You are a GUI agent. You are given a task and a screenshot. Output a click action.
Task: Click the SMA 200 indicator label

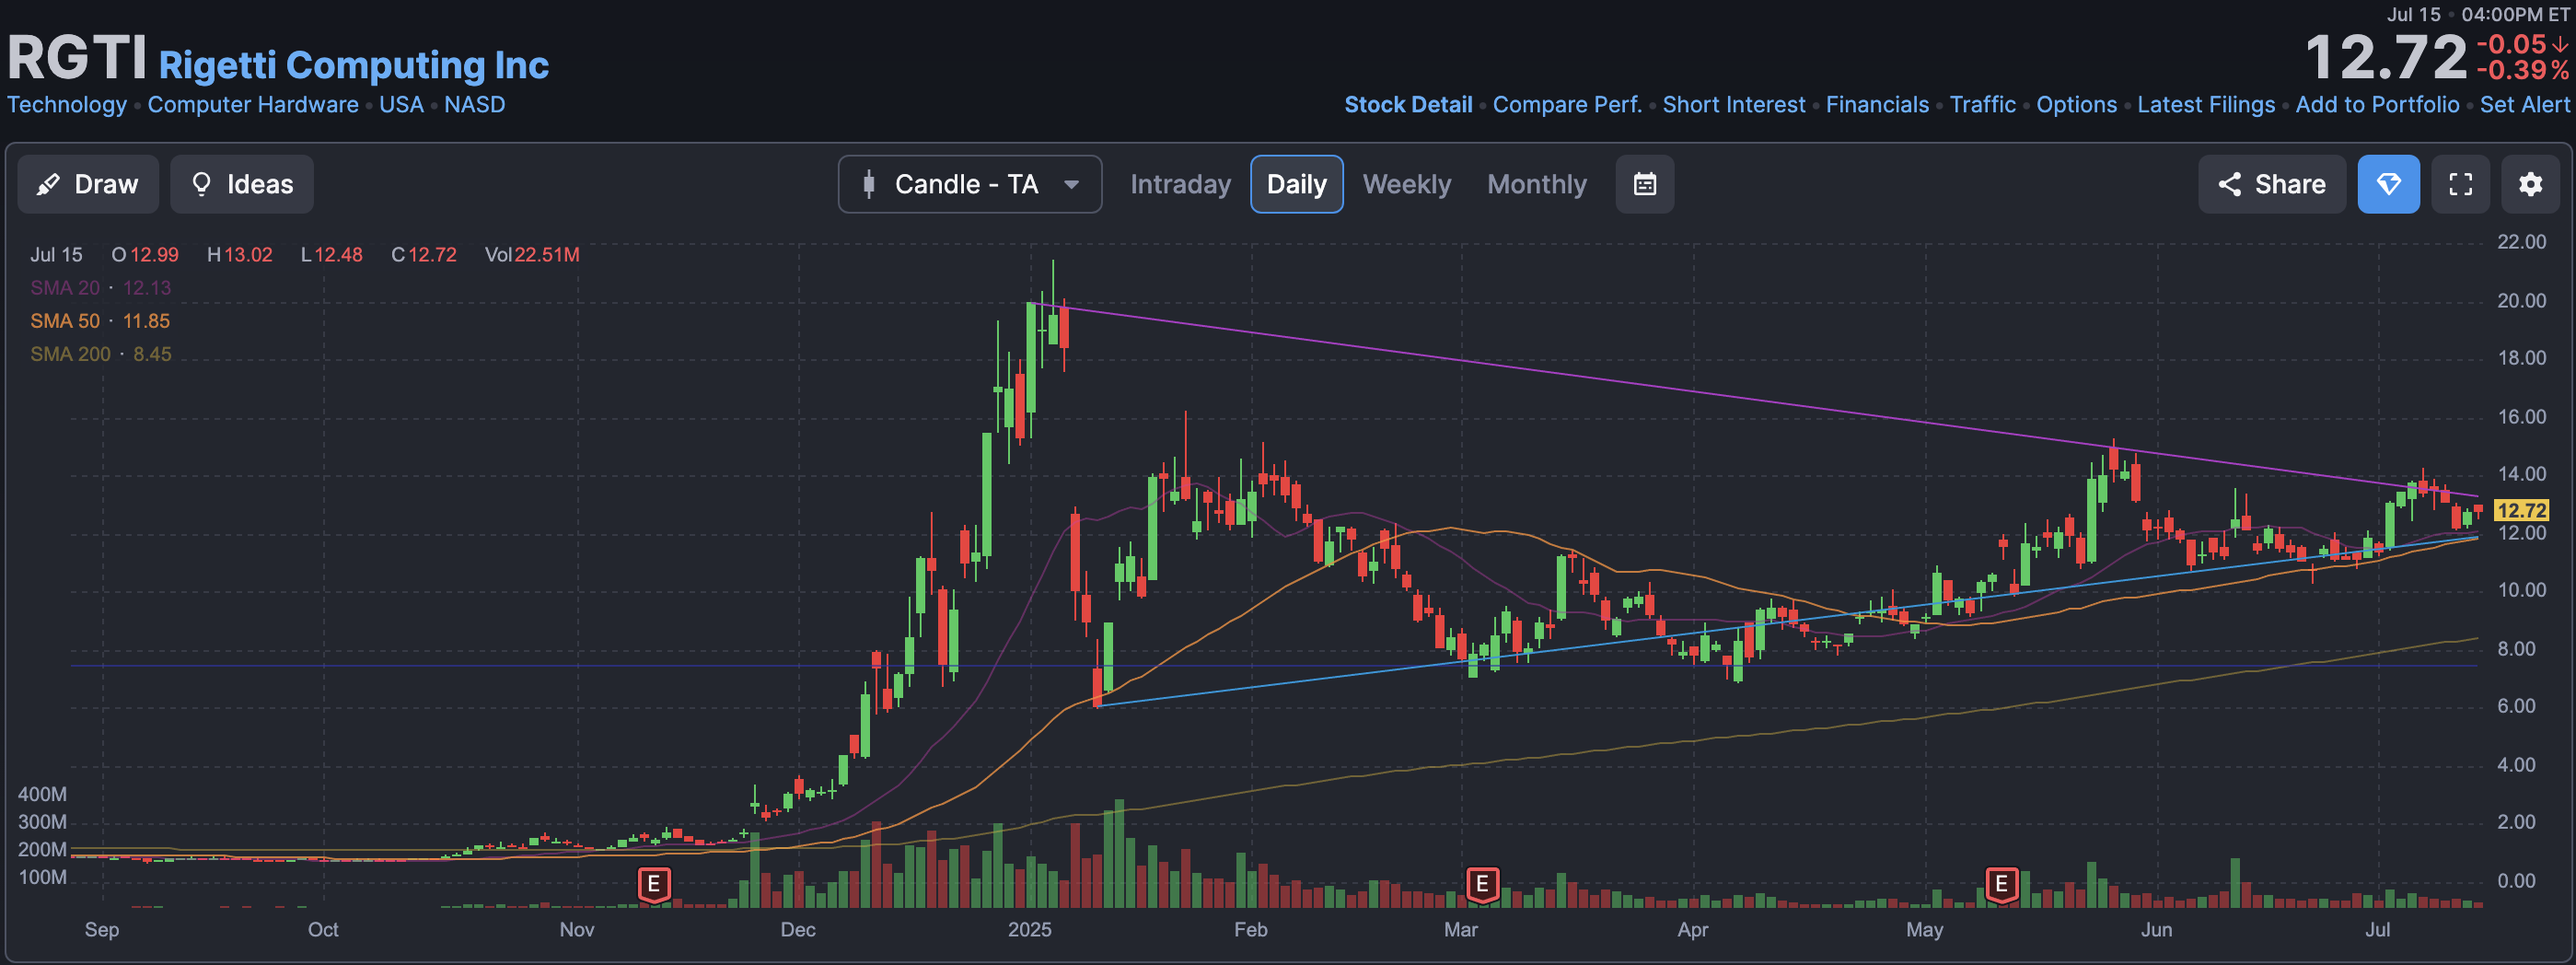tap(70, 354)
